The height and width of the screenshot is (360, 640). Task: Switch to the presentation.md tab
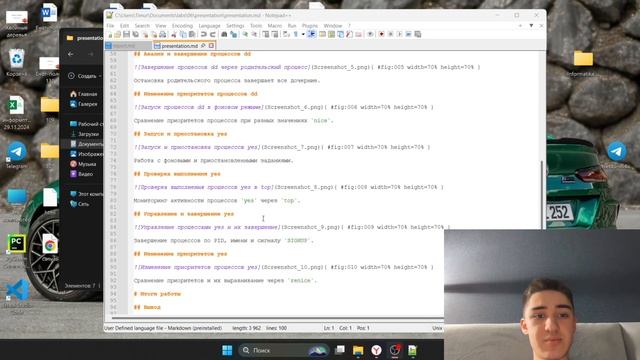[x=180, y=46]
